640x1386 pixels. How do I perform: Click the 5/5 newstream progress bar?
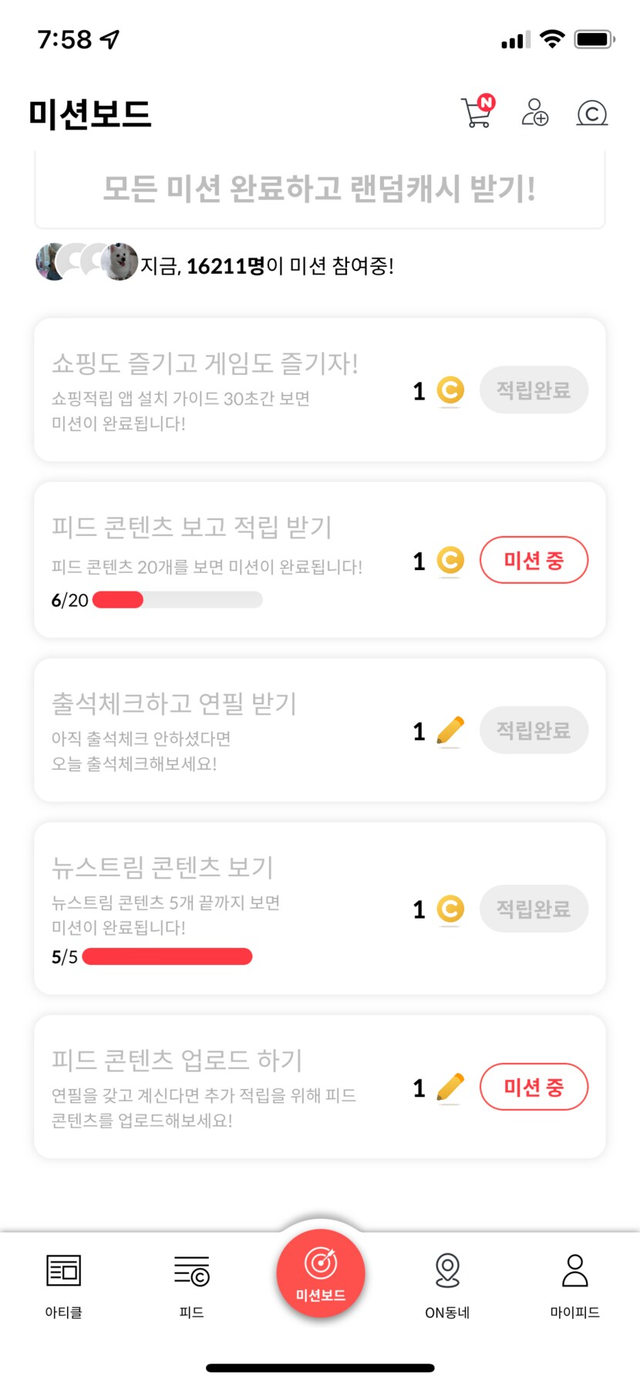point(167,957)
